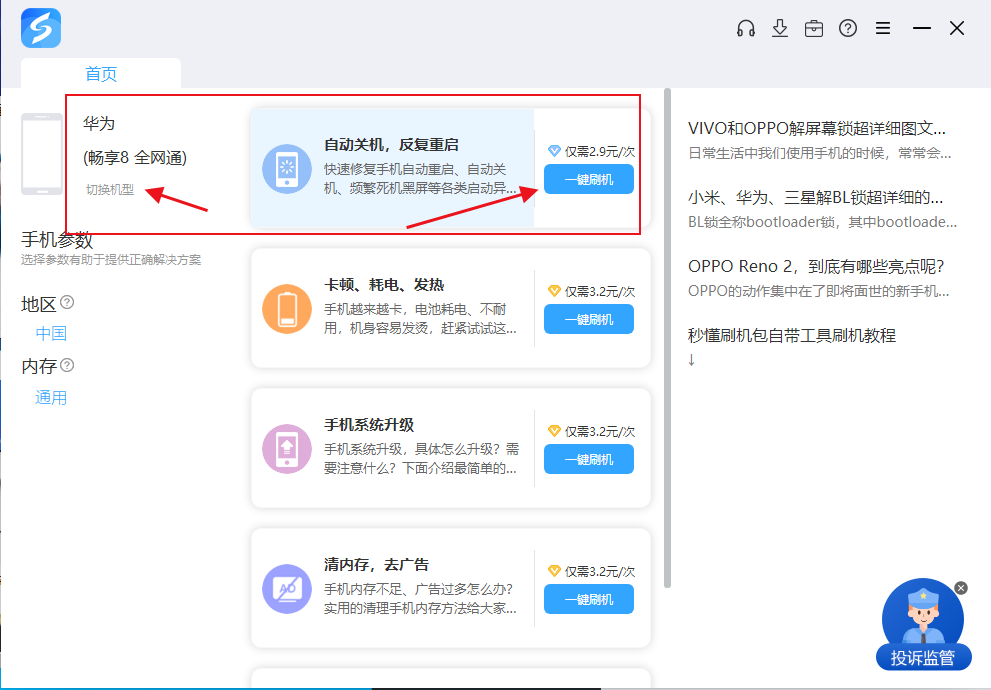Click the ad-block icon for 清内存，去广告

tap(287, 589)
